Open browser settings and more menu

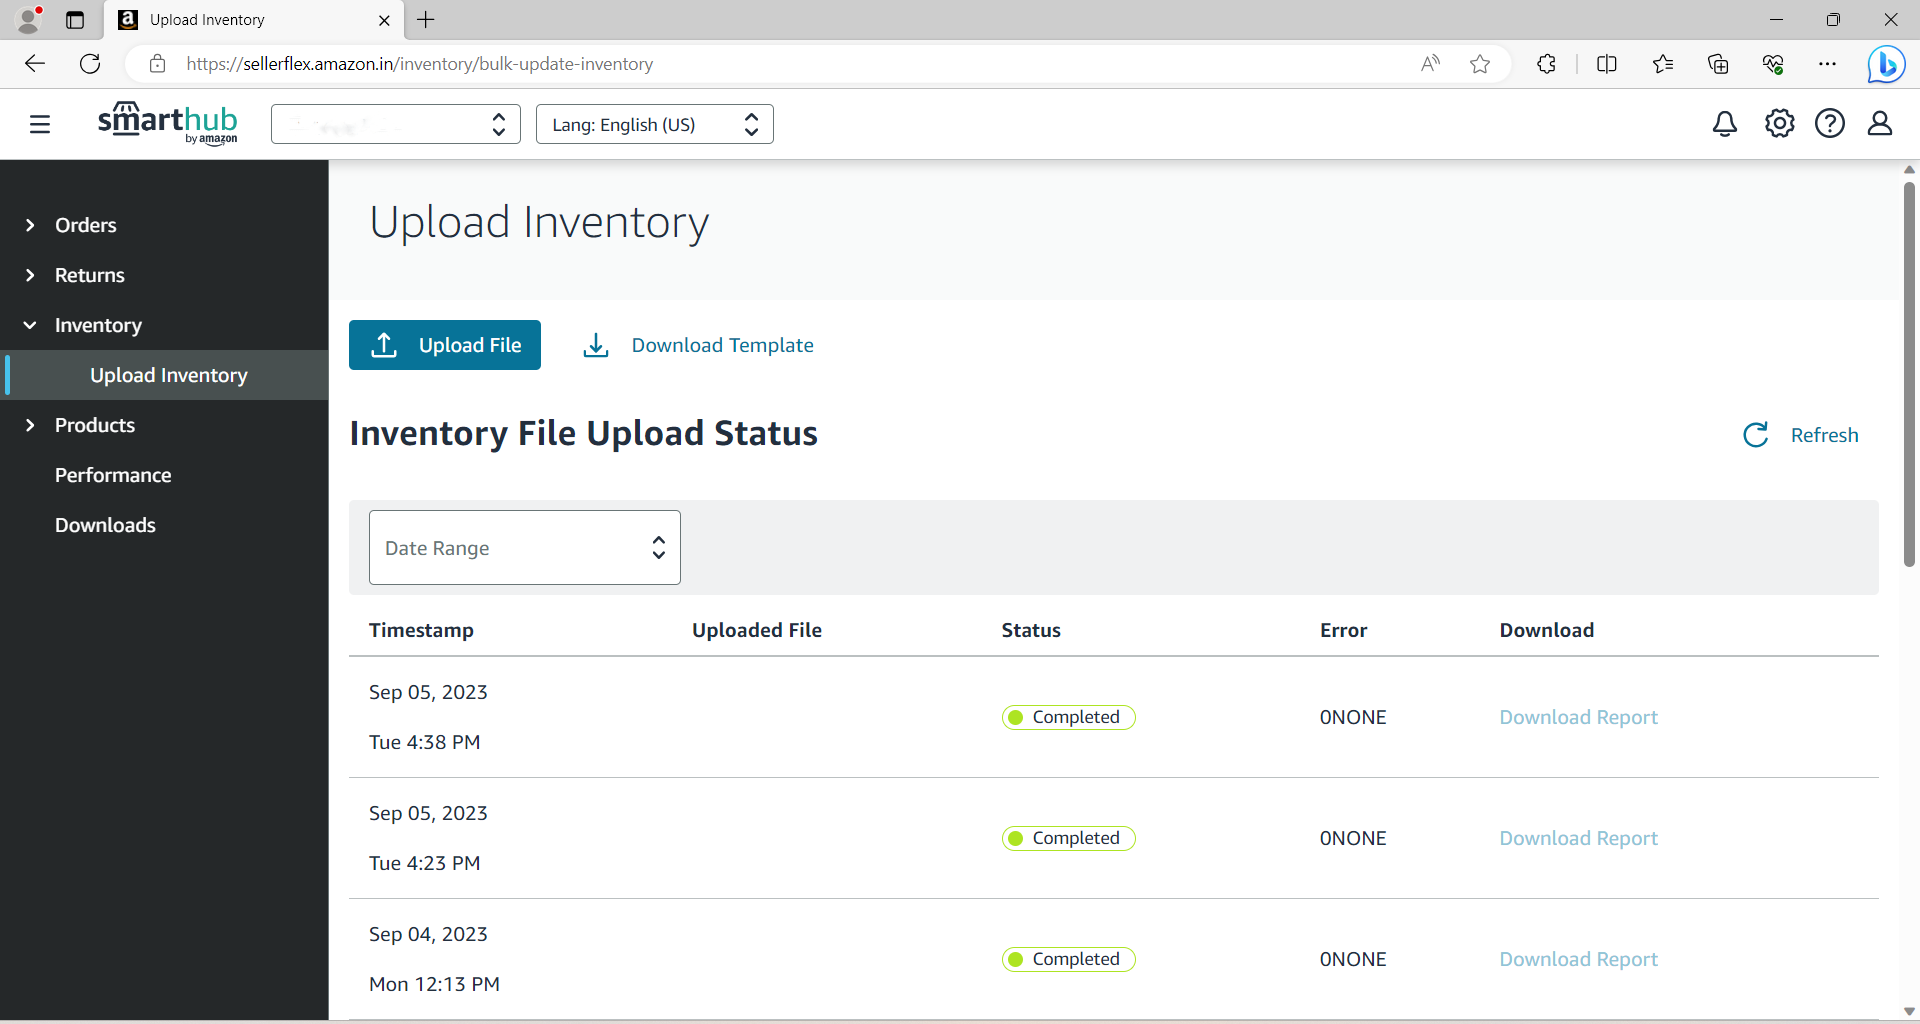tap(1828, 64)
